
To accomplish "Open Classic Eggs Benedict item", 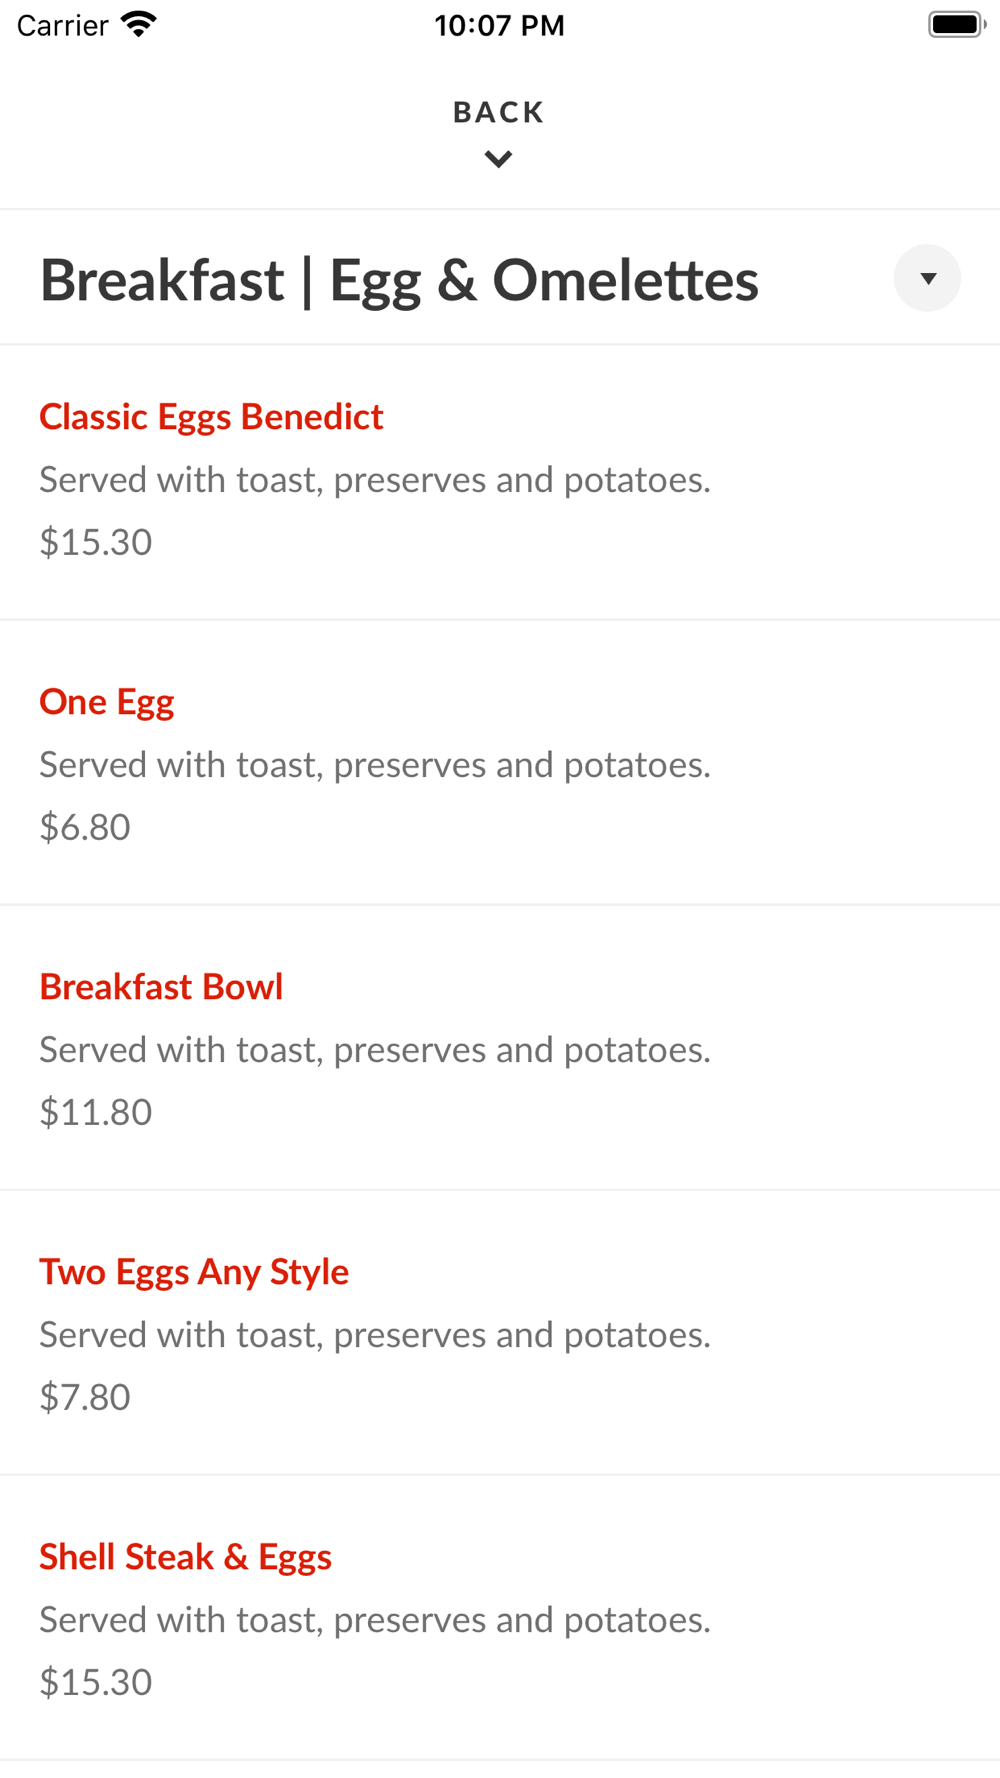I will (x=211, y=417).
